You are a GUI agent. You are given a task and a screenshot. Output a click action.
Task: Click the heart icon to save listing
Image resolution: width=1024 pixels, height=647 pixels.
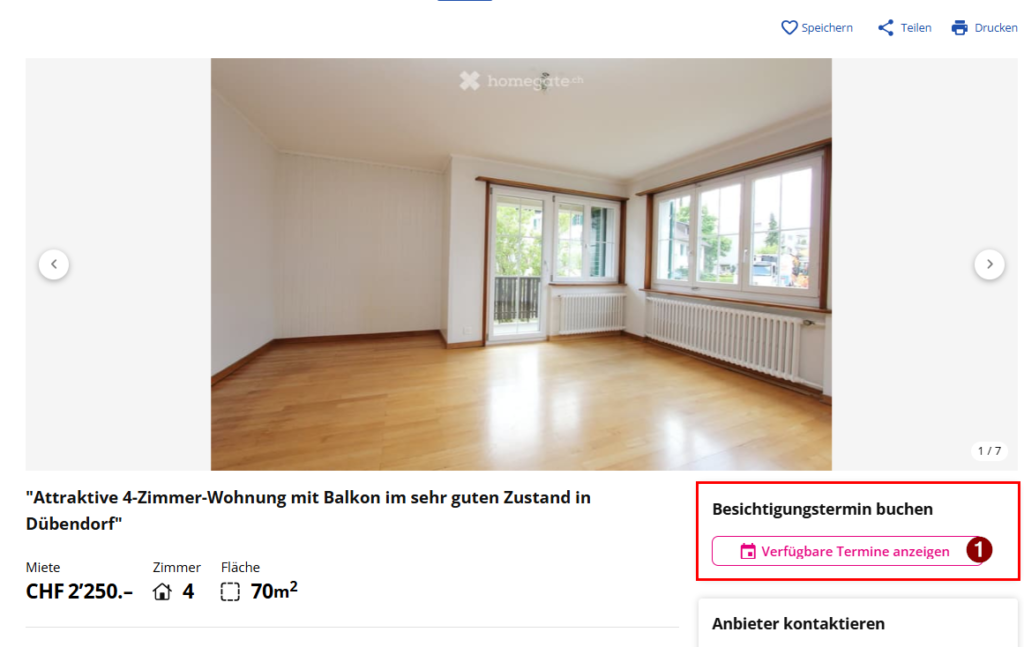pos(789,27)
